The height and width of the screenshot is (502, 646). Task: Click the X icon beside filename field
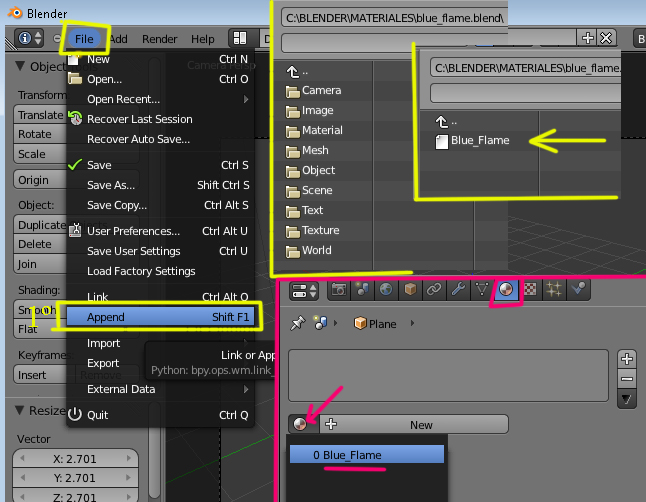click(606, 38)
